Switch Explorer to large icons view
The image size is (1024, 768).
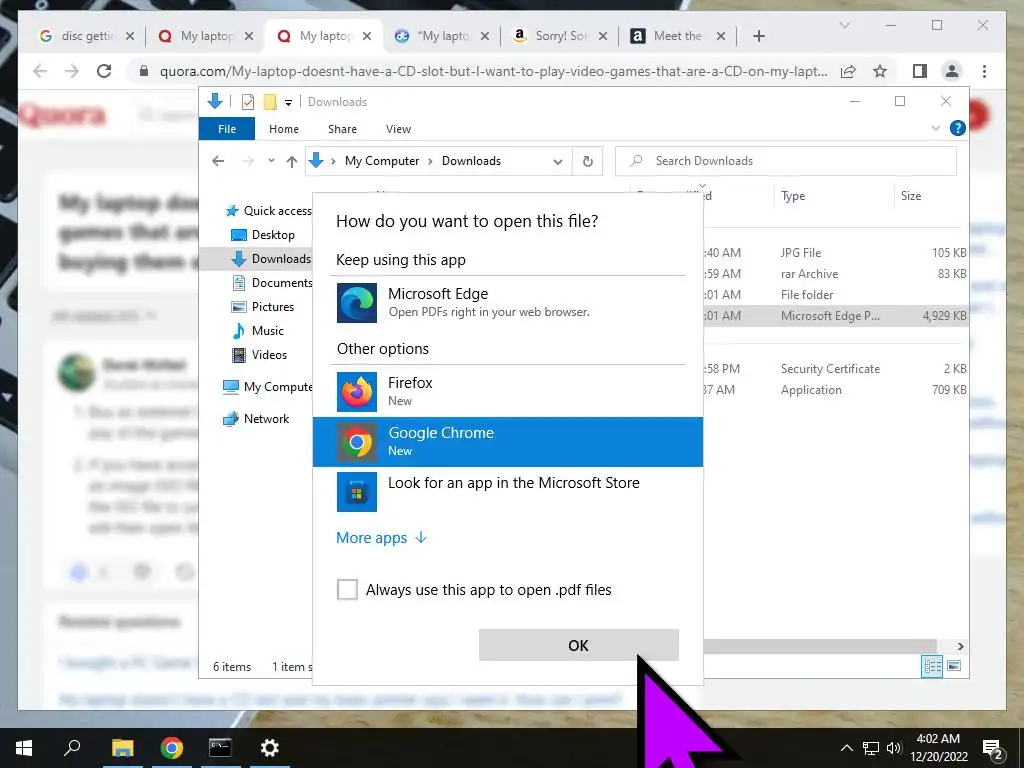click(954, 666)
